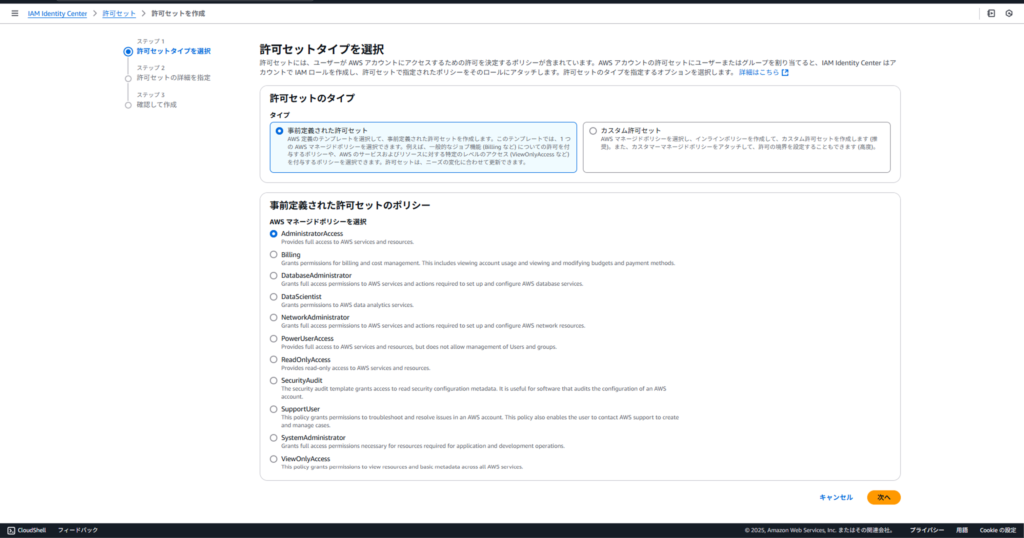Select step 3 確認して作成
The image size is (1024, 538).
(x=156, y=104)
